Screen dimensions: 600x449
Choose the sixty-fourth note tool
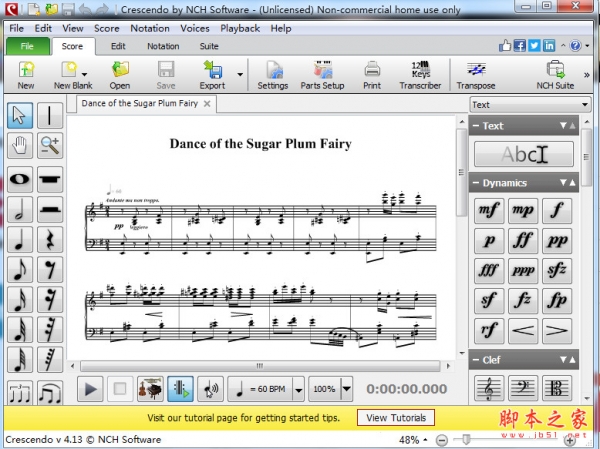point(20,360)
